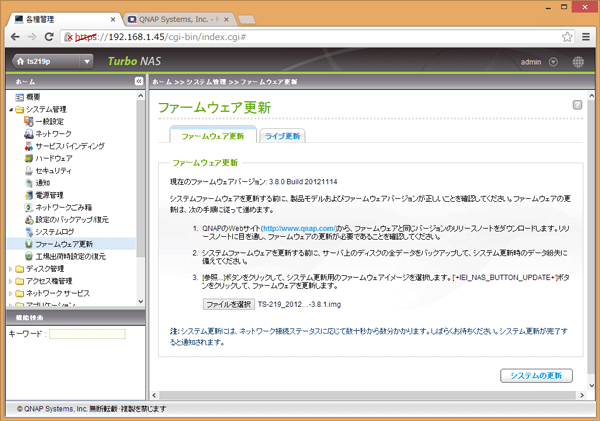Click horizontal scrollbar left arrow

click(154, 395)
